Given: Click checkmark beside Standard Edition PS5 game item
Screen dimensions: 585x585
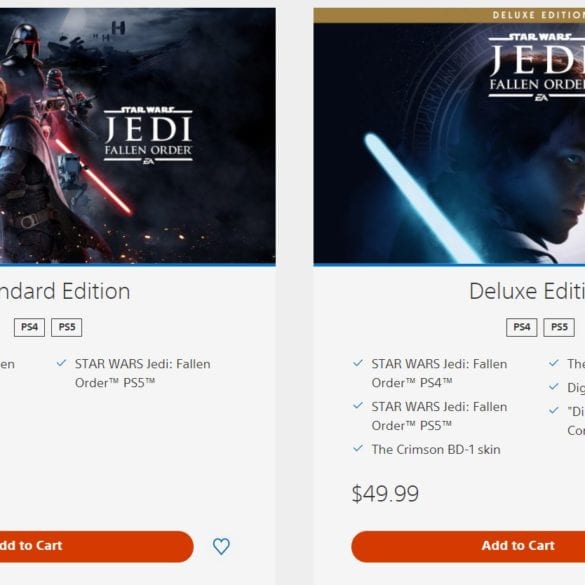Looking at the screenshot, I should pos(61,363).
